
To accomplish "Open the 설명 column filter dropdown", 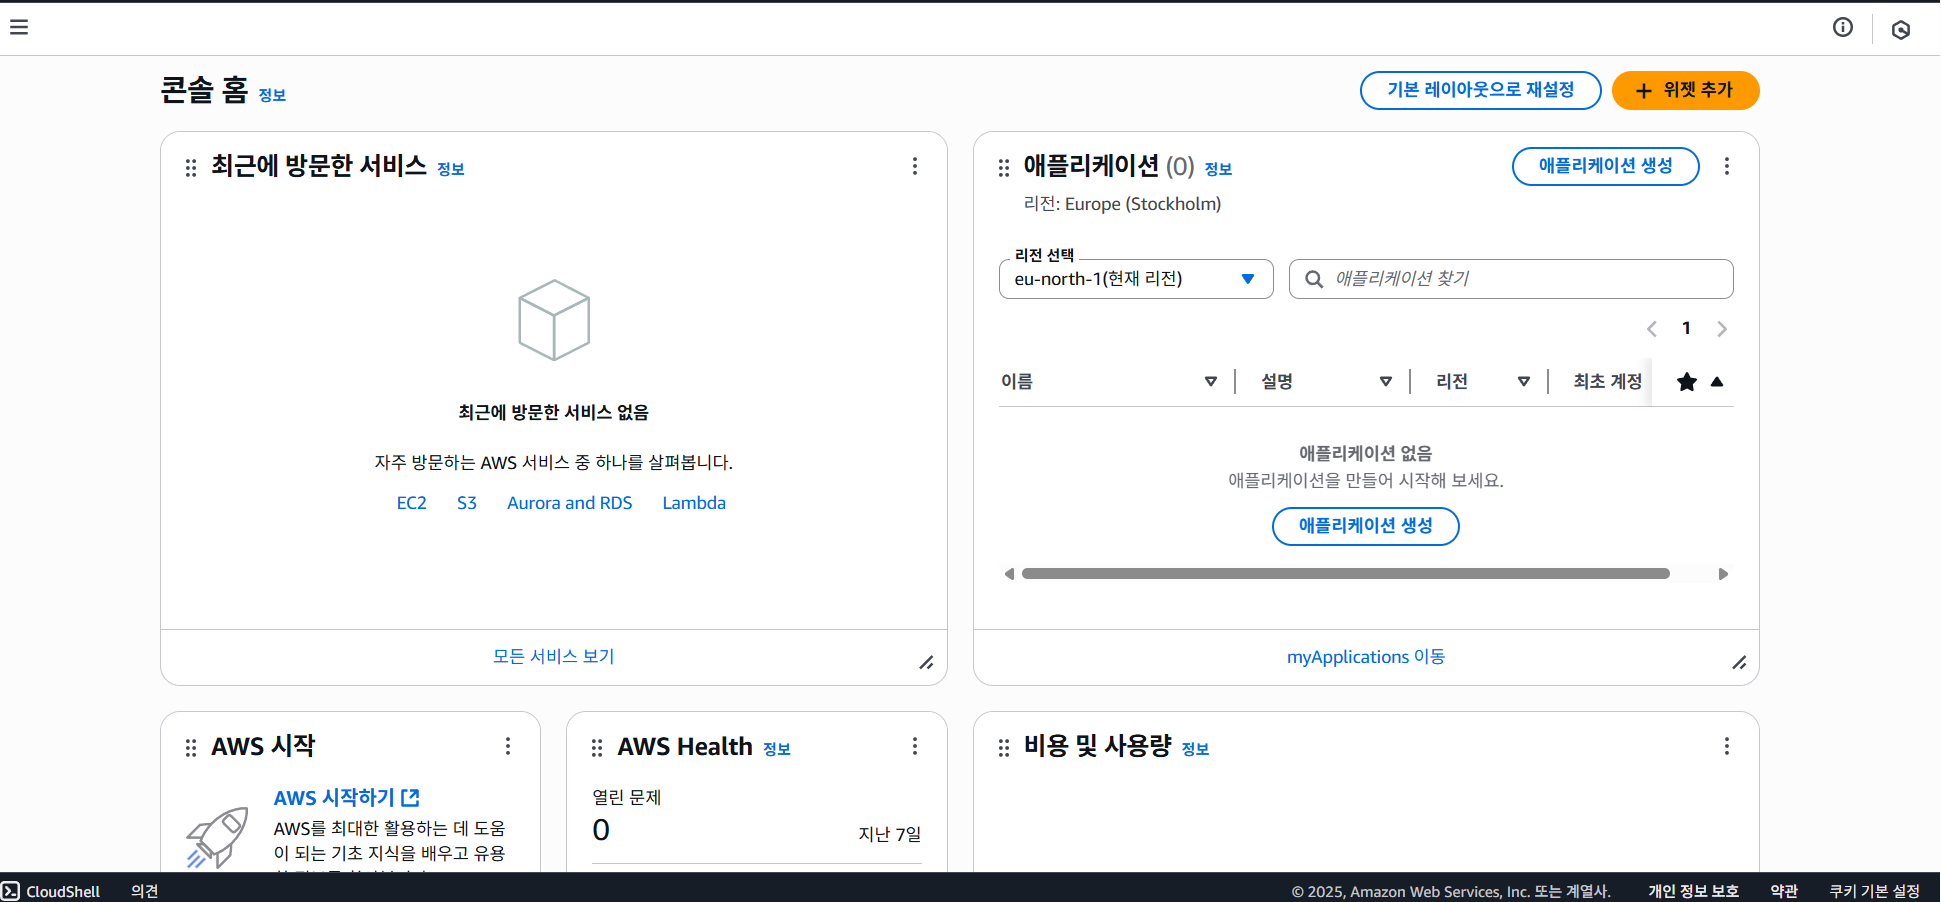I will click(x=1386, y=381).
